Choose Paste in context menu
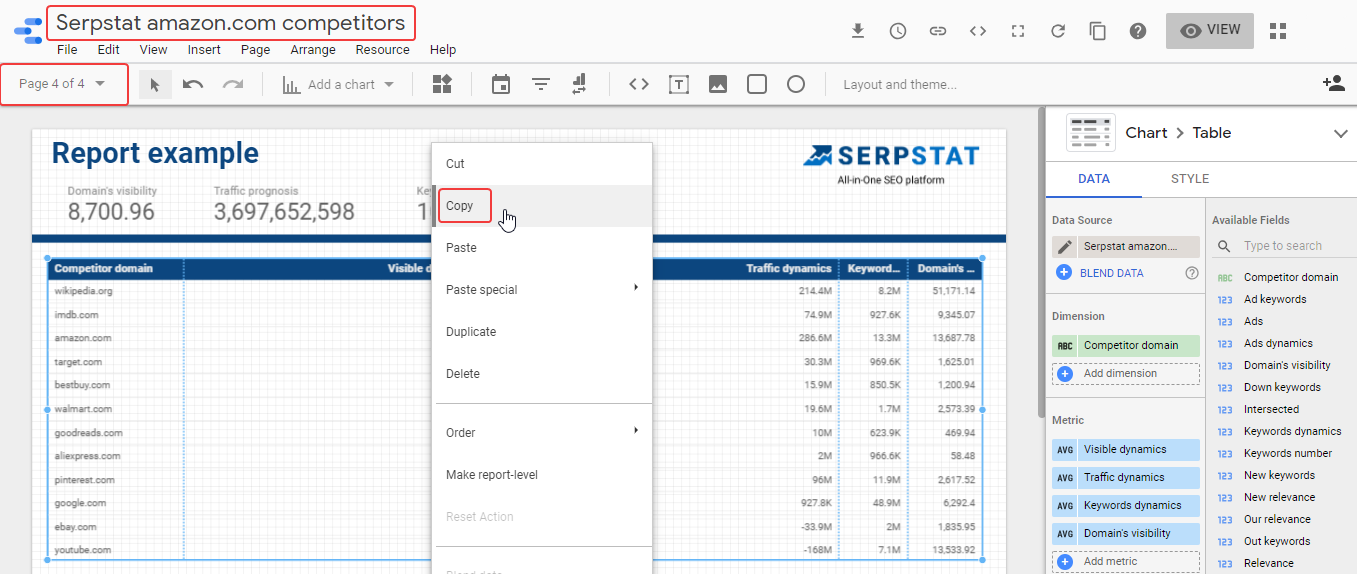This screenshot has width=1357, height=574. tap(542, 248)
